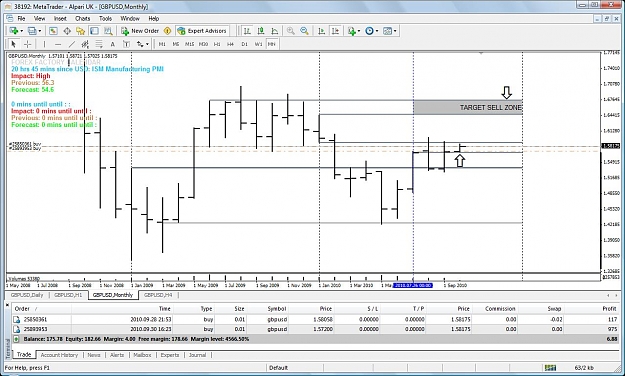Switch to W1 timeframe

[x=258, y=44]
